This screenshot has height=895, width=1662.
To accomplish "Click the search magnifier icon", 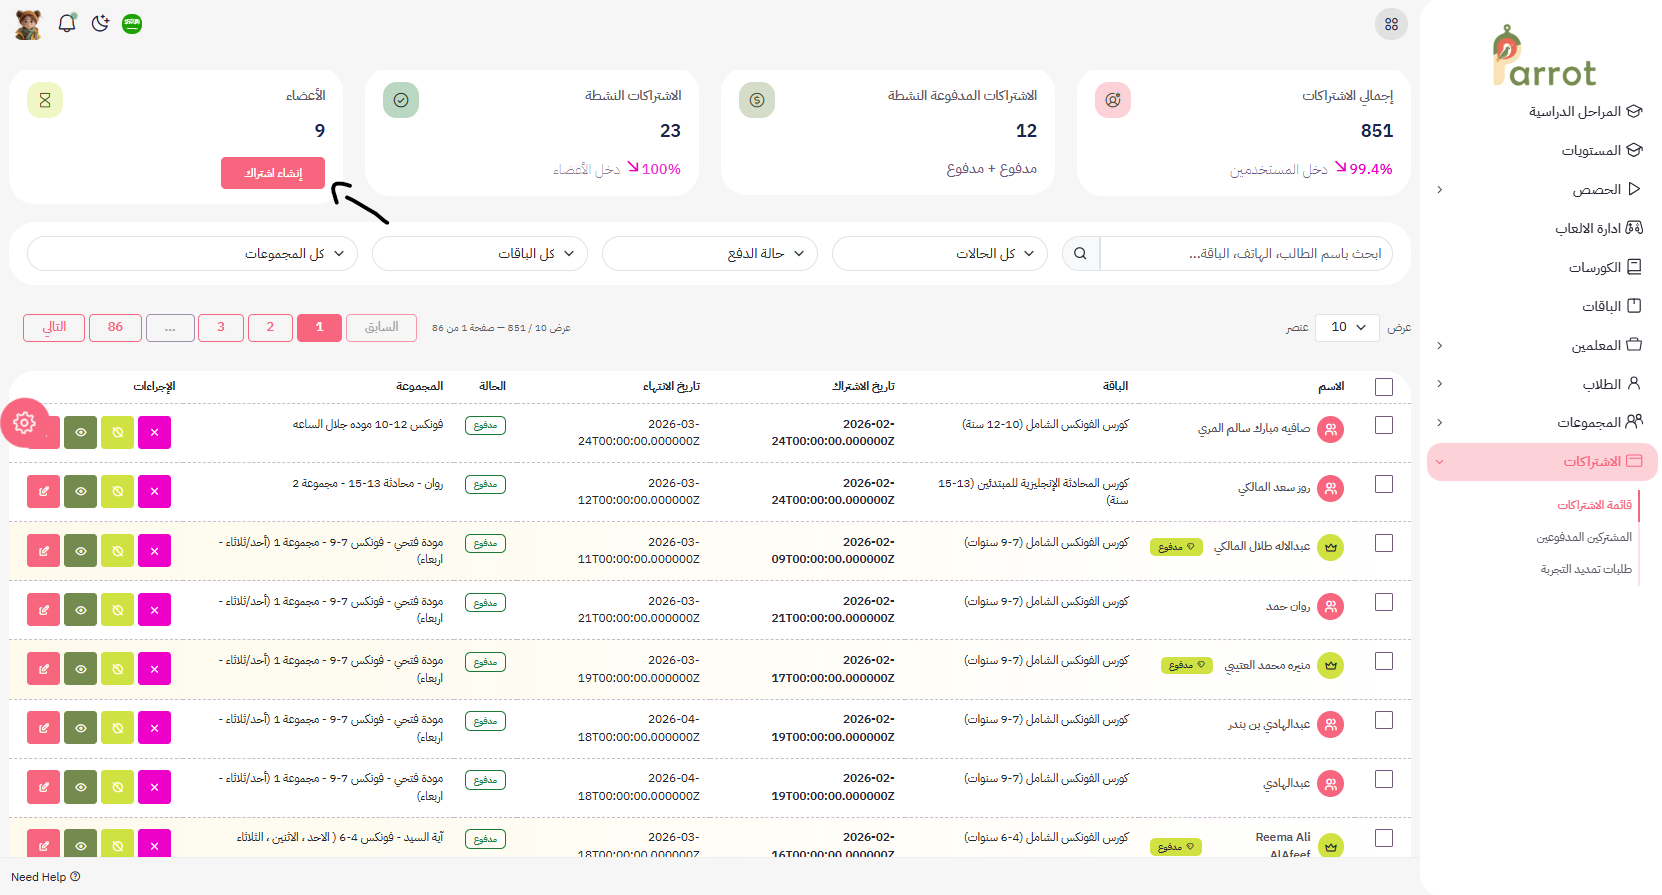I will click(1080, 254).
